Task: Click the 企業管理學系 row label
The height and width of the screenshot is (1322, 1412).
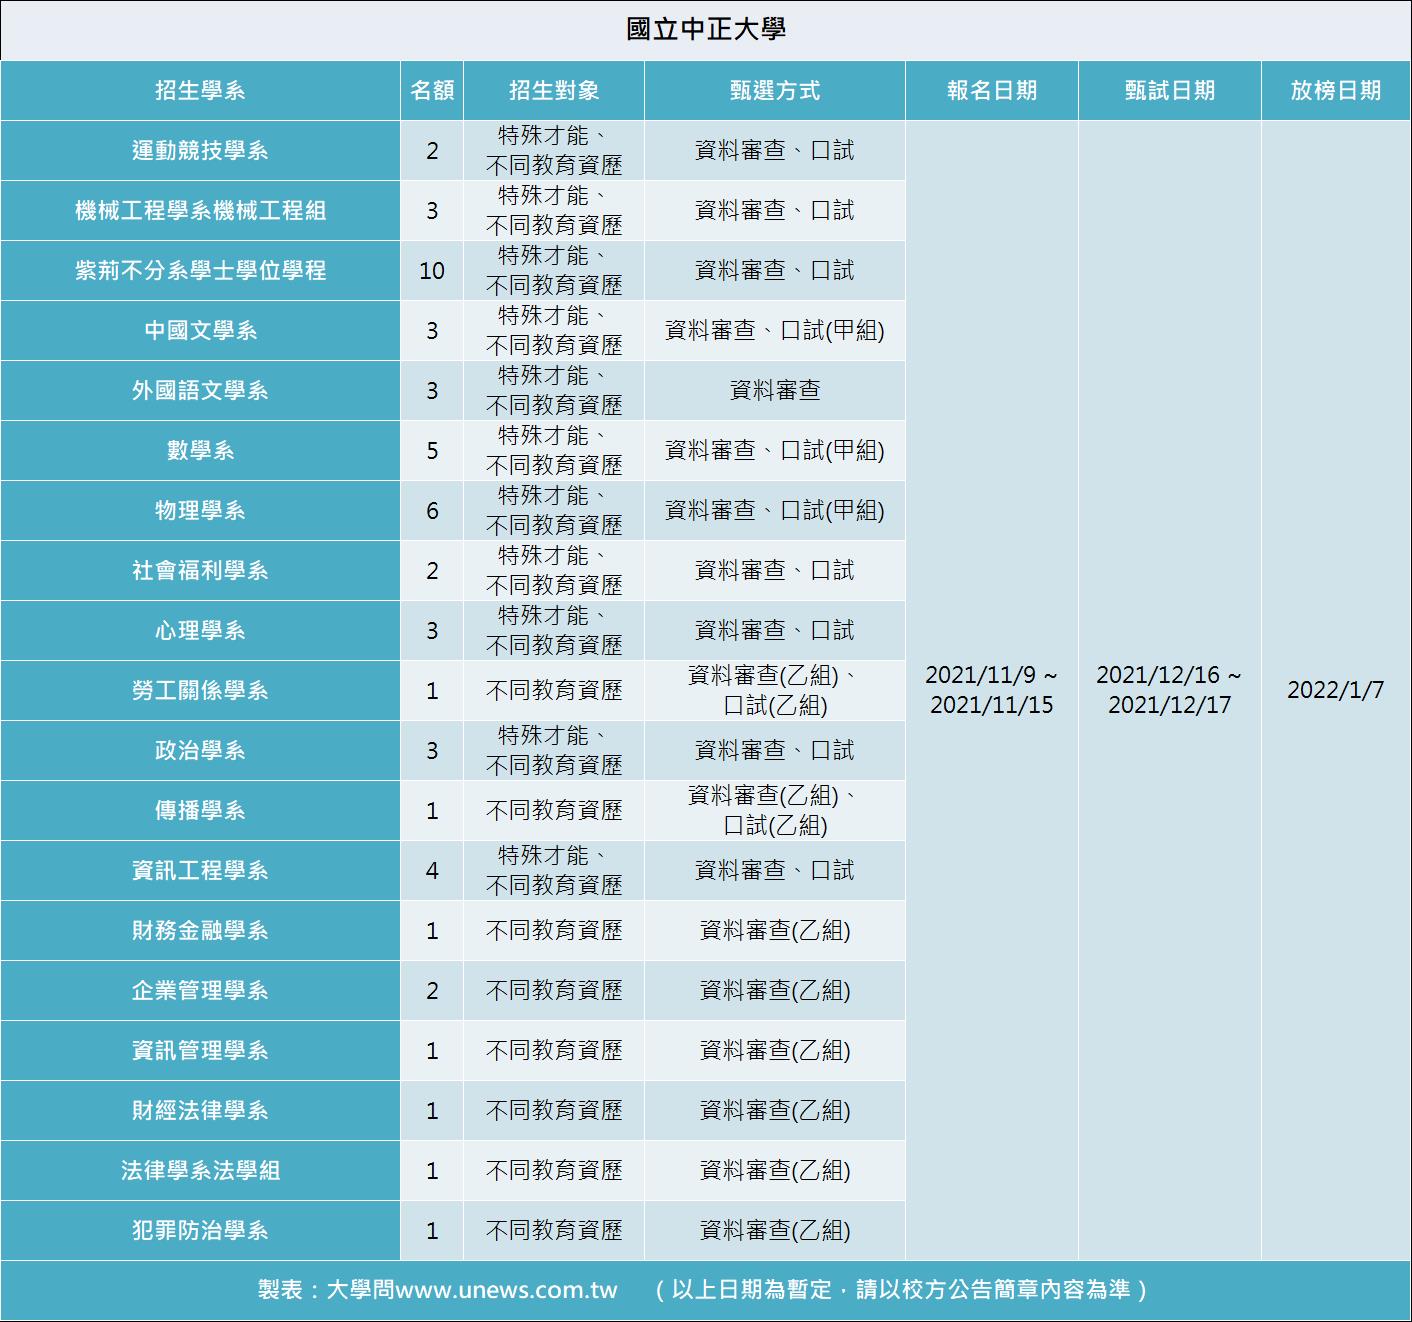Action: [200, 991]
